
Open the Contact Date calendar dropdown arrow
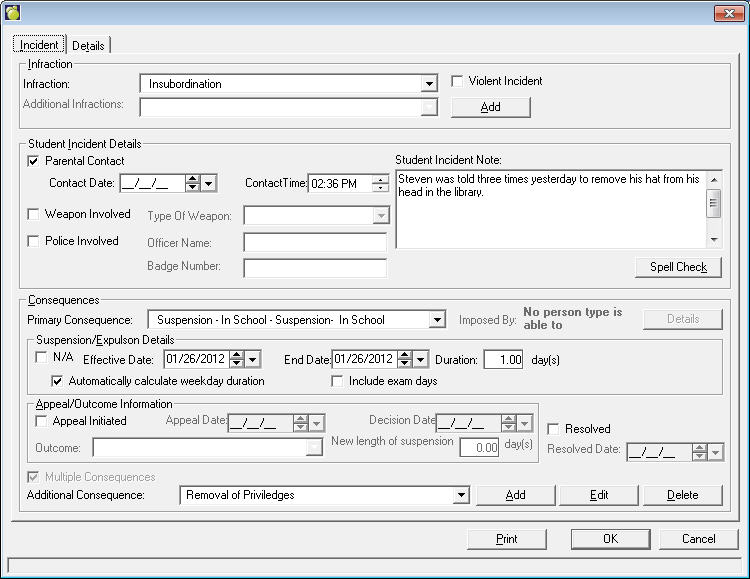(x=209, y=183)
